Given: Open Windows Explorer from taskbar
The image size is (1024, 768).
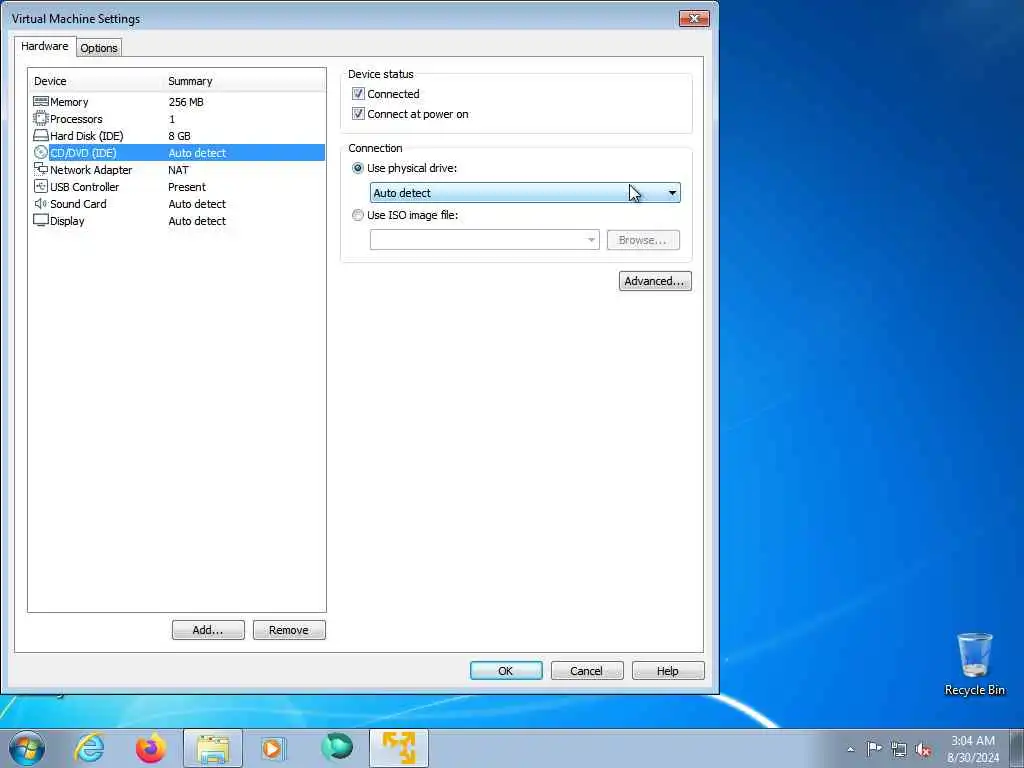Looking at the screenshot, I should (x=213, y=748).
